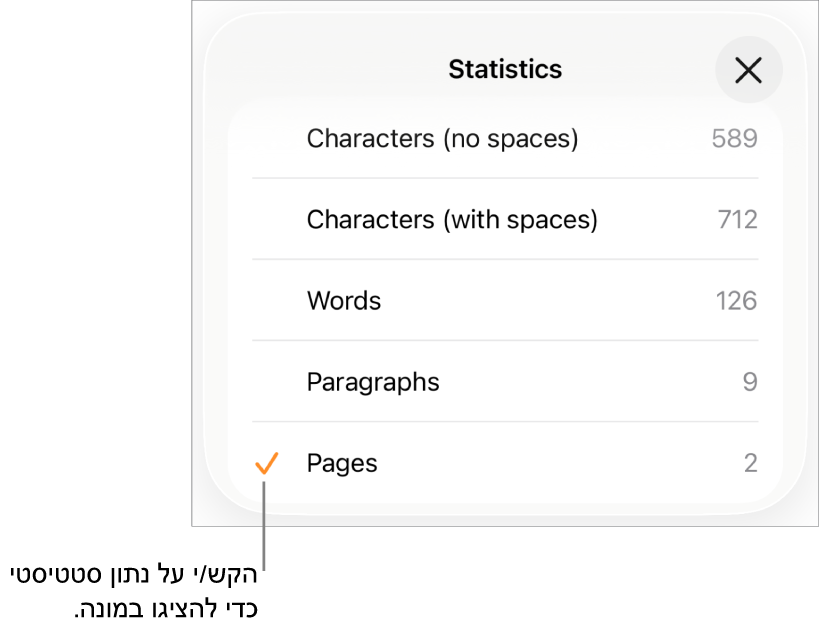Close the Statistics panel
This screenshot has width=819, height=628.
[x=748, y=70]
